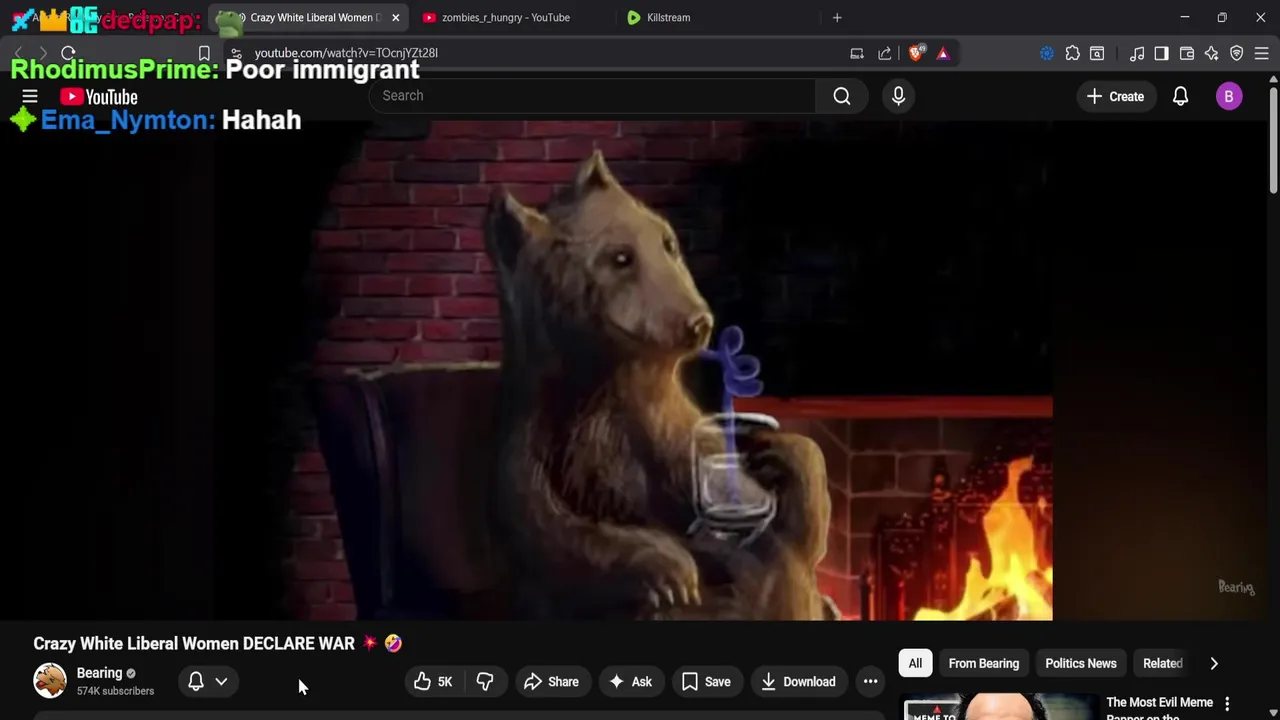1280x720 pixels.
Task: Open the YouTube hamburger guide menu
Action: pyautogui.click(x=30, y=97)
